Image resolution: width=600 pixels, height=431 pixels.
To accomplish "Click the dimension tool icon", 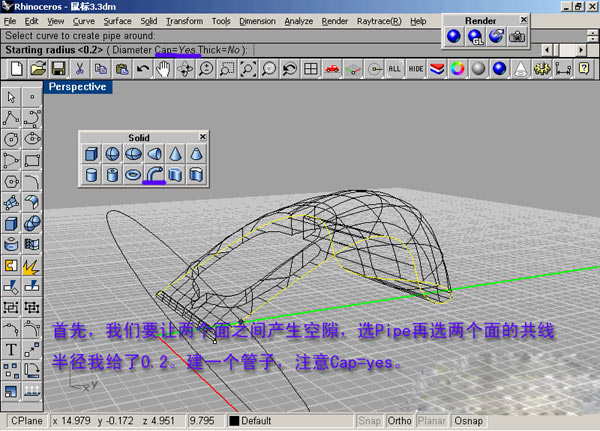I will pos(563,69).
